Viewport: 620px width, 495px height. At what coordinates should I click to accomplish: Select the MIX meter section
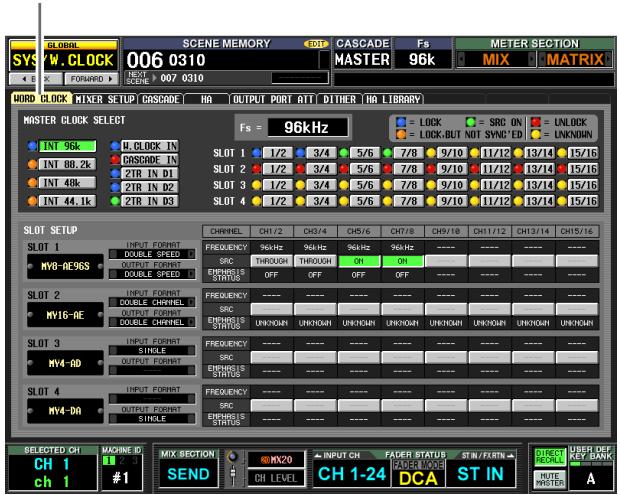tap(496, 60)
